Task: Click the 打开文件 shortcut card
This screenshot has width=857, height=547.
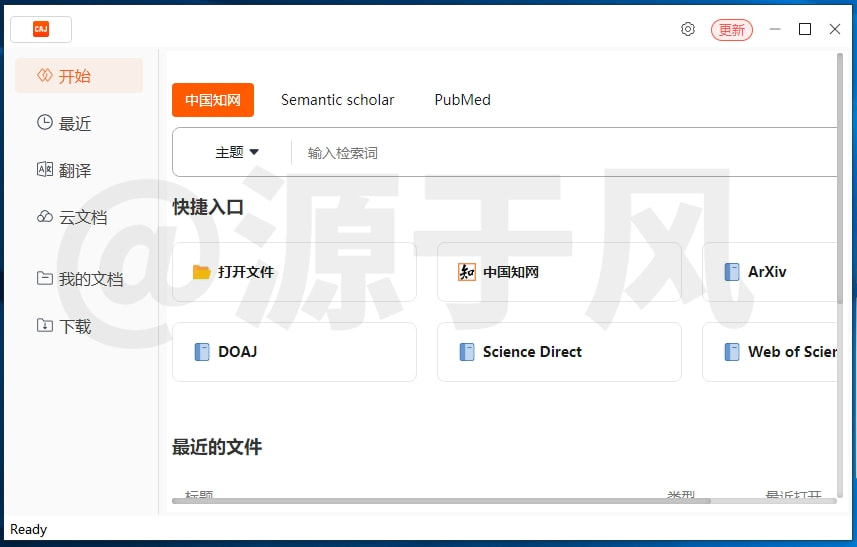Action: tap(294, 272)
